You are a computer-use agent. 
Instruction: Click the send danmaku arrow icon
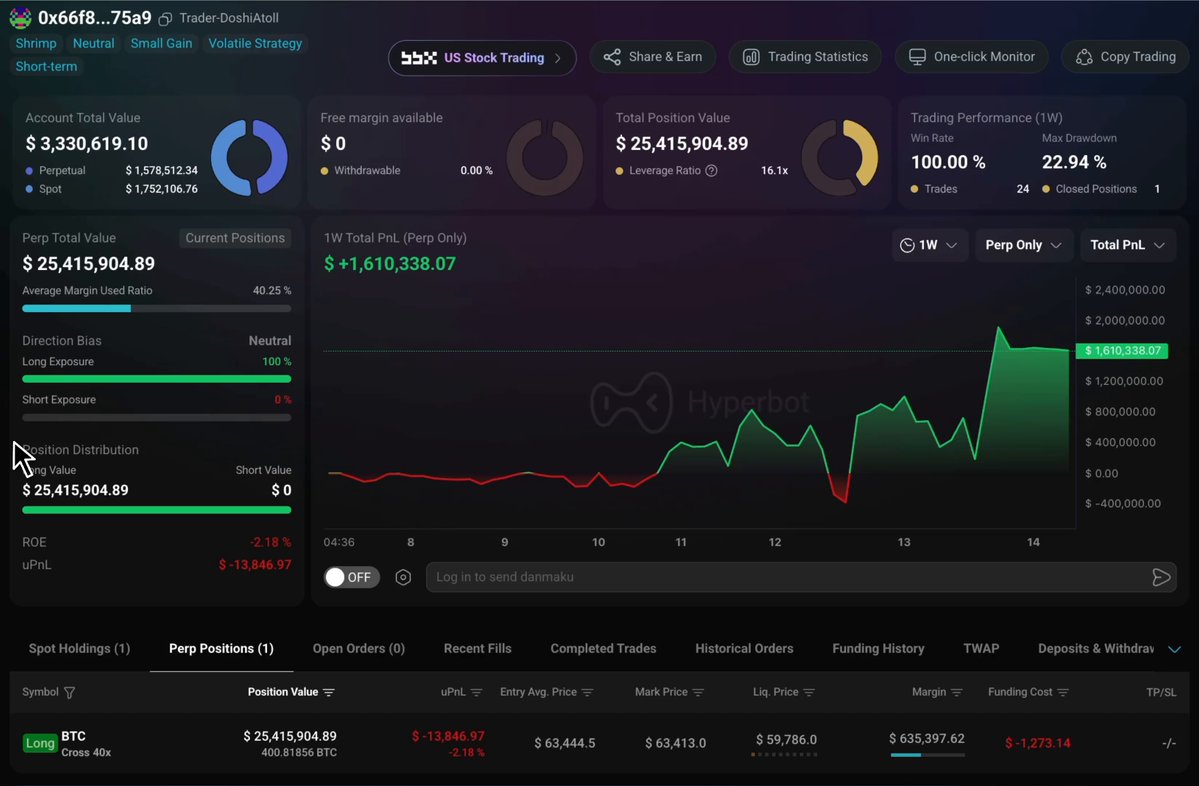click(1161, 577)
